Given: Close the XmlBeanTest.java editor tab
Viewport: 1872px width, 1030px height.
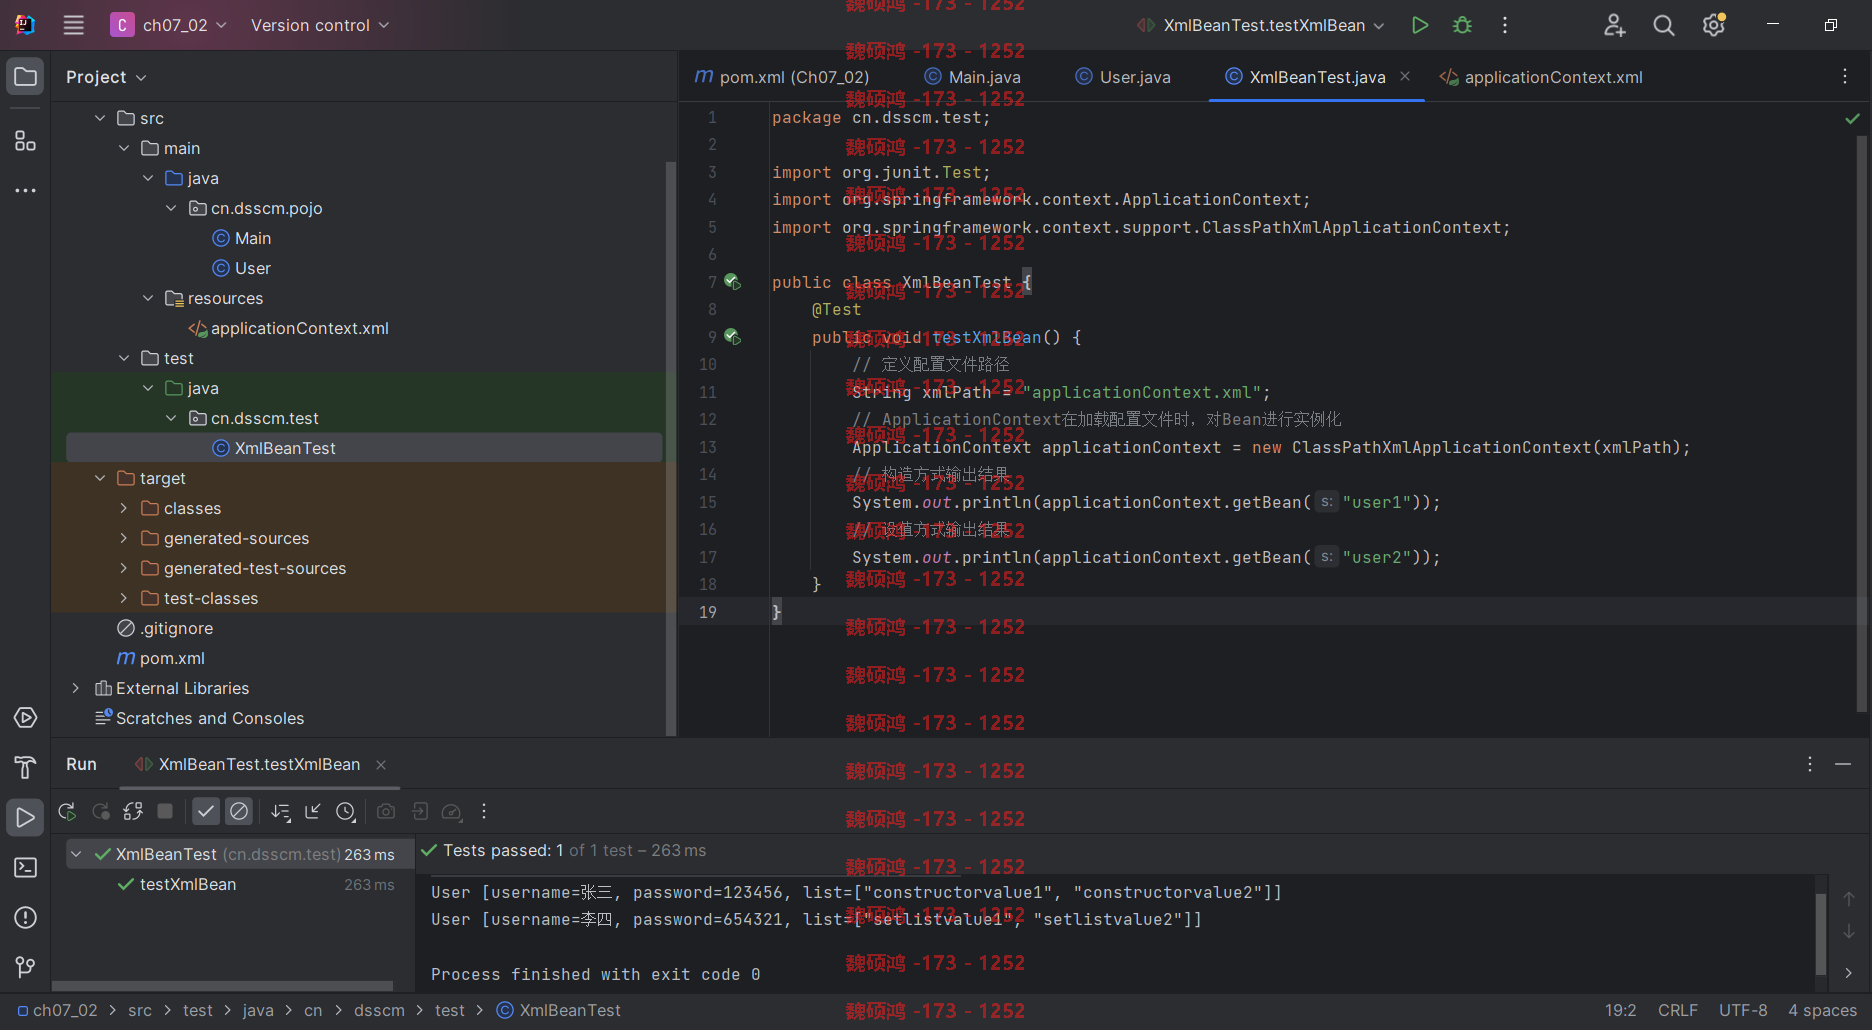Looking at the screenshot, I should [x=1405, y=77].
